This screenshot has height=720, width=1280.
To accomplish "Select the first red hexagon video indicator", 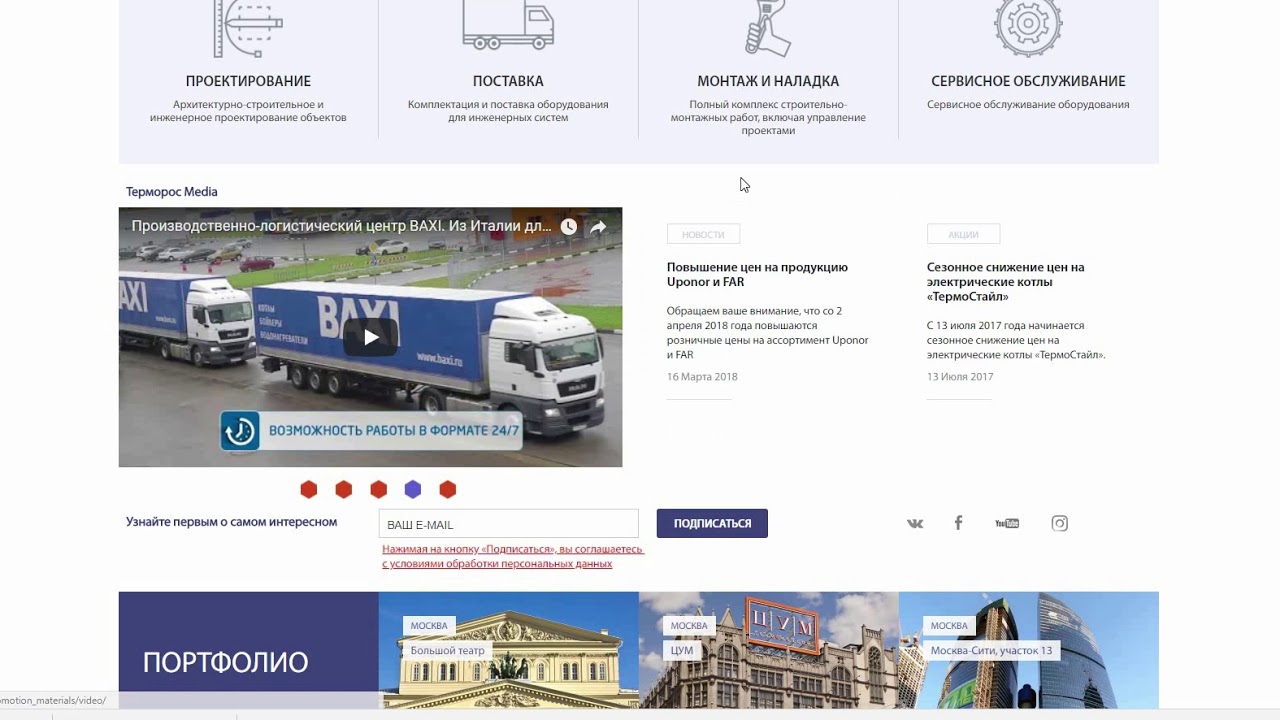I will click(x=309, y=489).
